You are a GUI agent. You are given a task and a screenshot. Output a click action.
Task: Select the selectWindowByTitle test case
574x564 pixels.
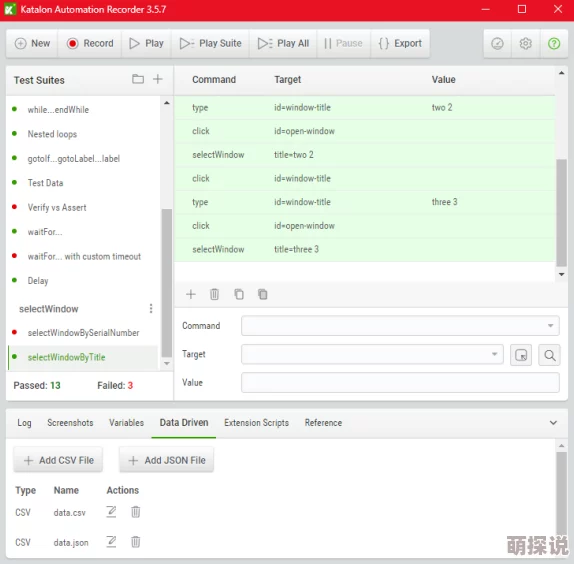(x=83, y=357)
